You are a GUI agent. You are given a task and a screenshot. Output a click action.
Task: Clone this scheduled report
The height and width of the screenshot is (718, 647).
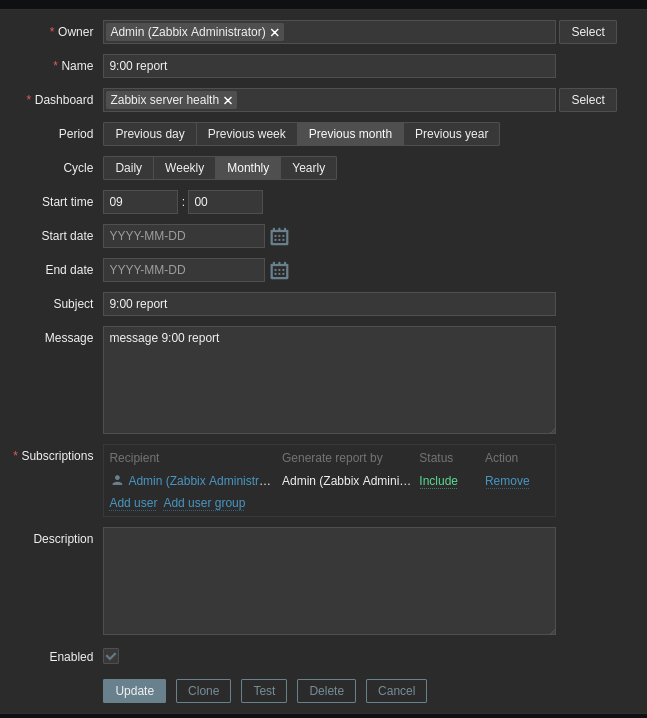203,691
